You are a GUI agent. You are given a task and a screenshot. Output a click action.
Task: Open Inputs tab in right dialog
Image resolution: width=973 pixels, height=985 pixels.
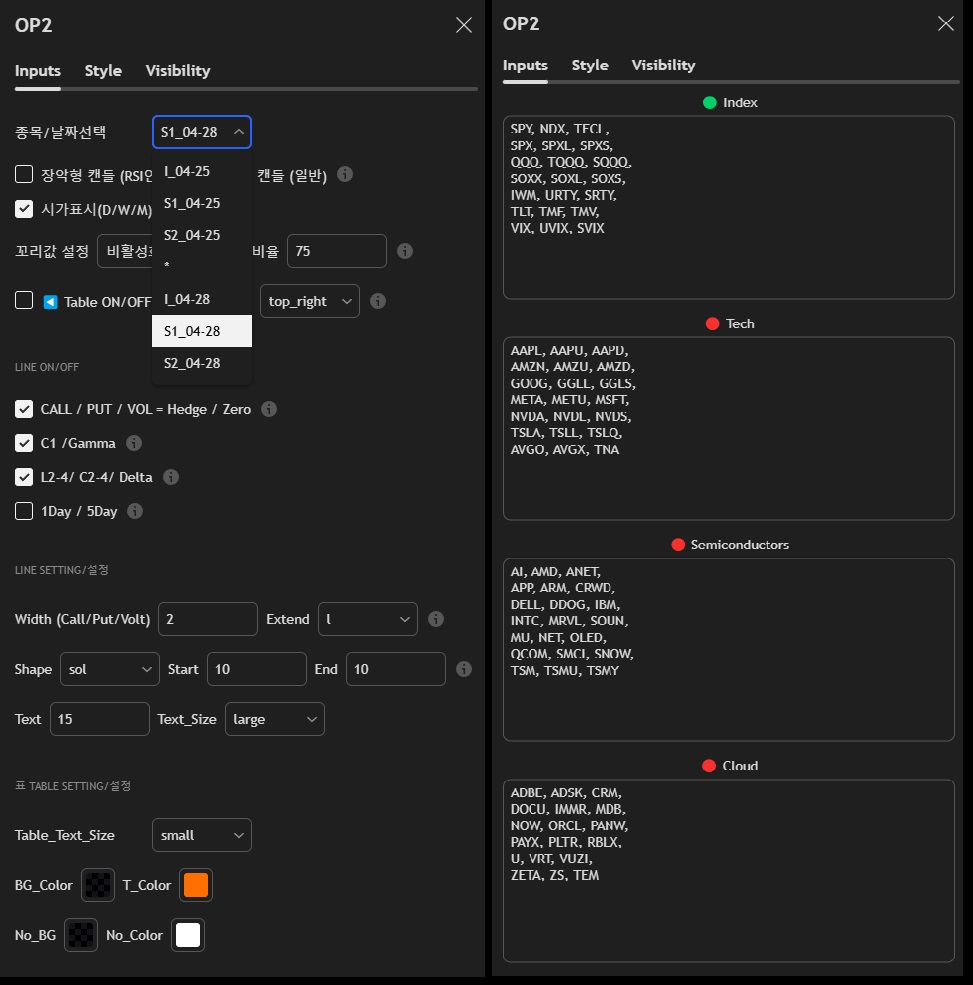(525, 65)
